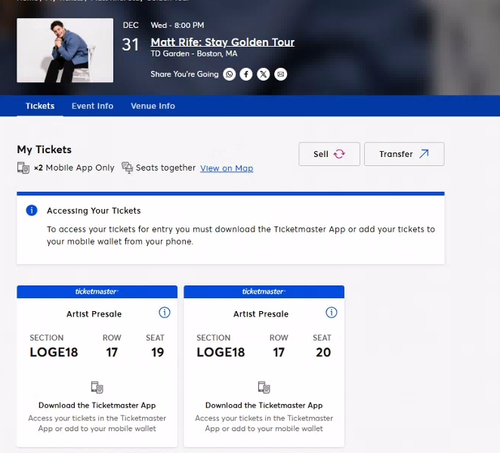Open the Venue Info tab
The width and height of the screenshot is (500, 453).
point(153,106)
